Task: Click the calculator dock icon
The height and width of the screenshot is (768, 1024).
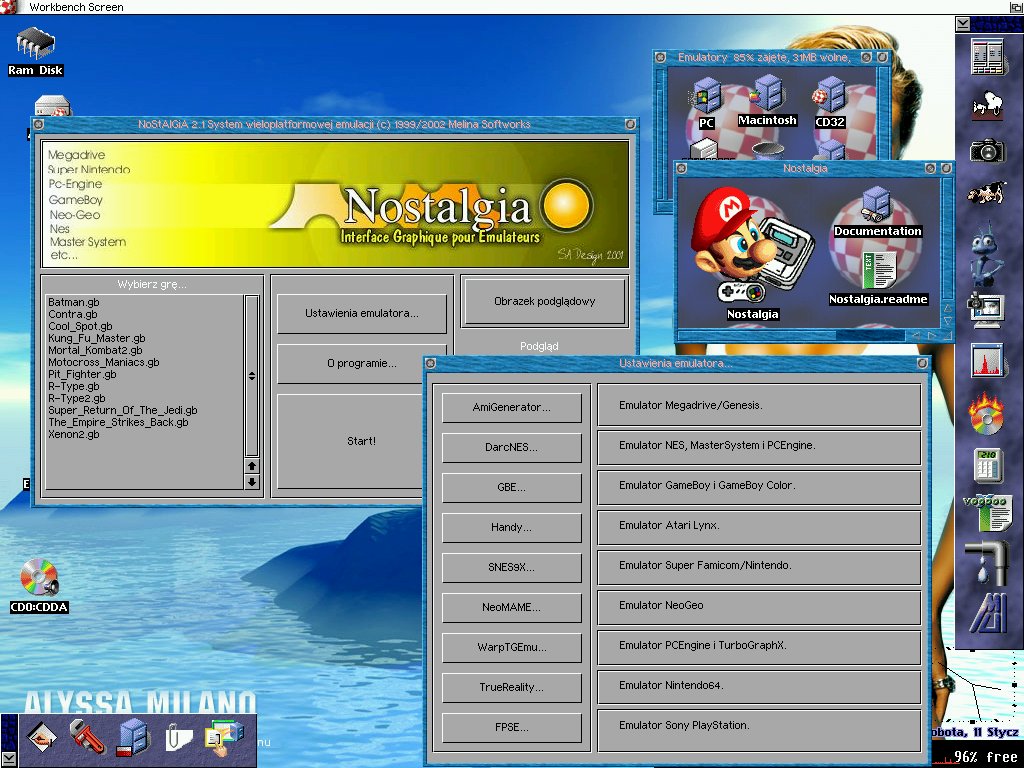Action: coord(987,465)
